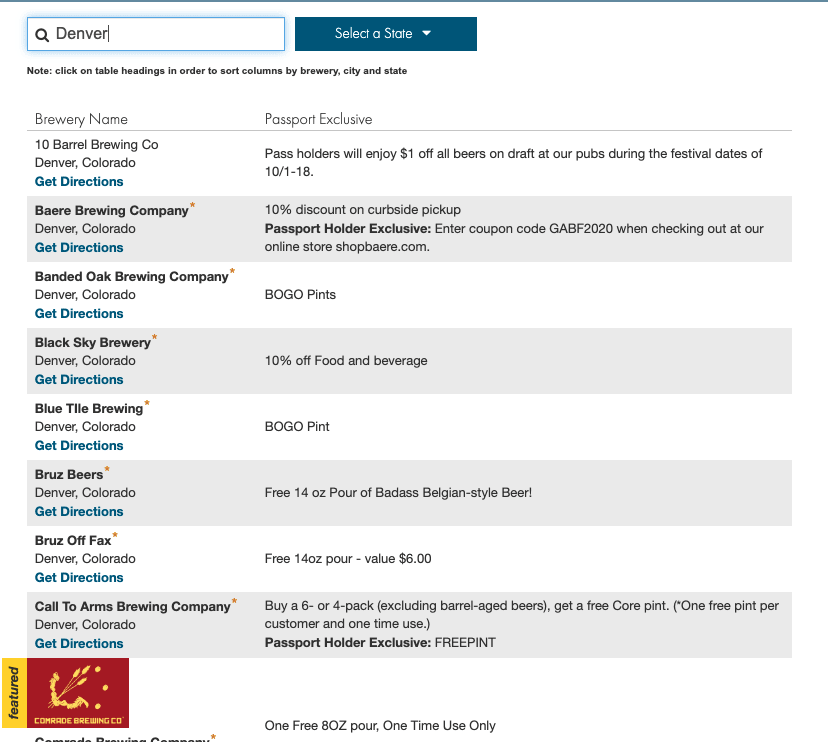Viewport: 828px width, 742px height.
Task: Click the Banded Oak Brewing Company name
Action: [x=131, y=277]
